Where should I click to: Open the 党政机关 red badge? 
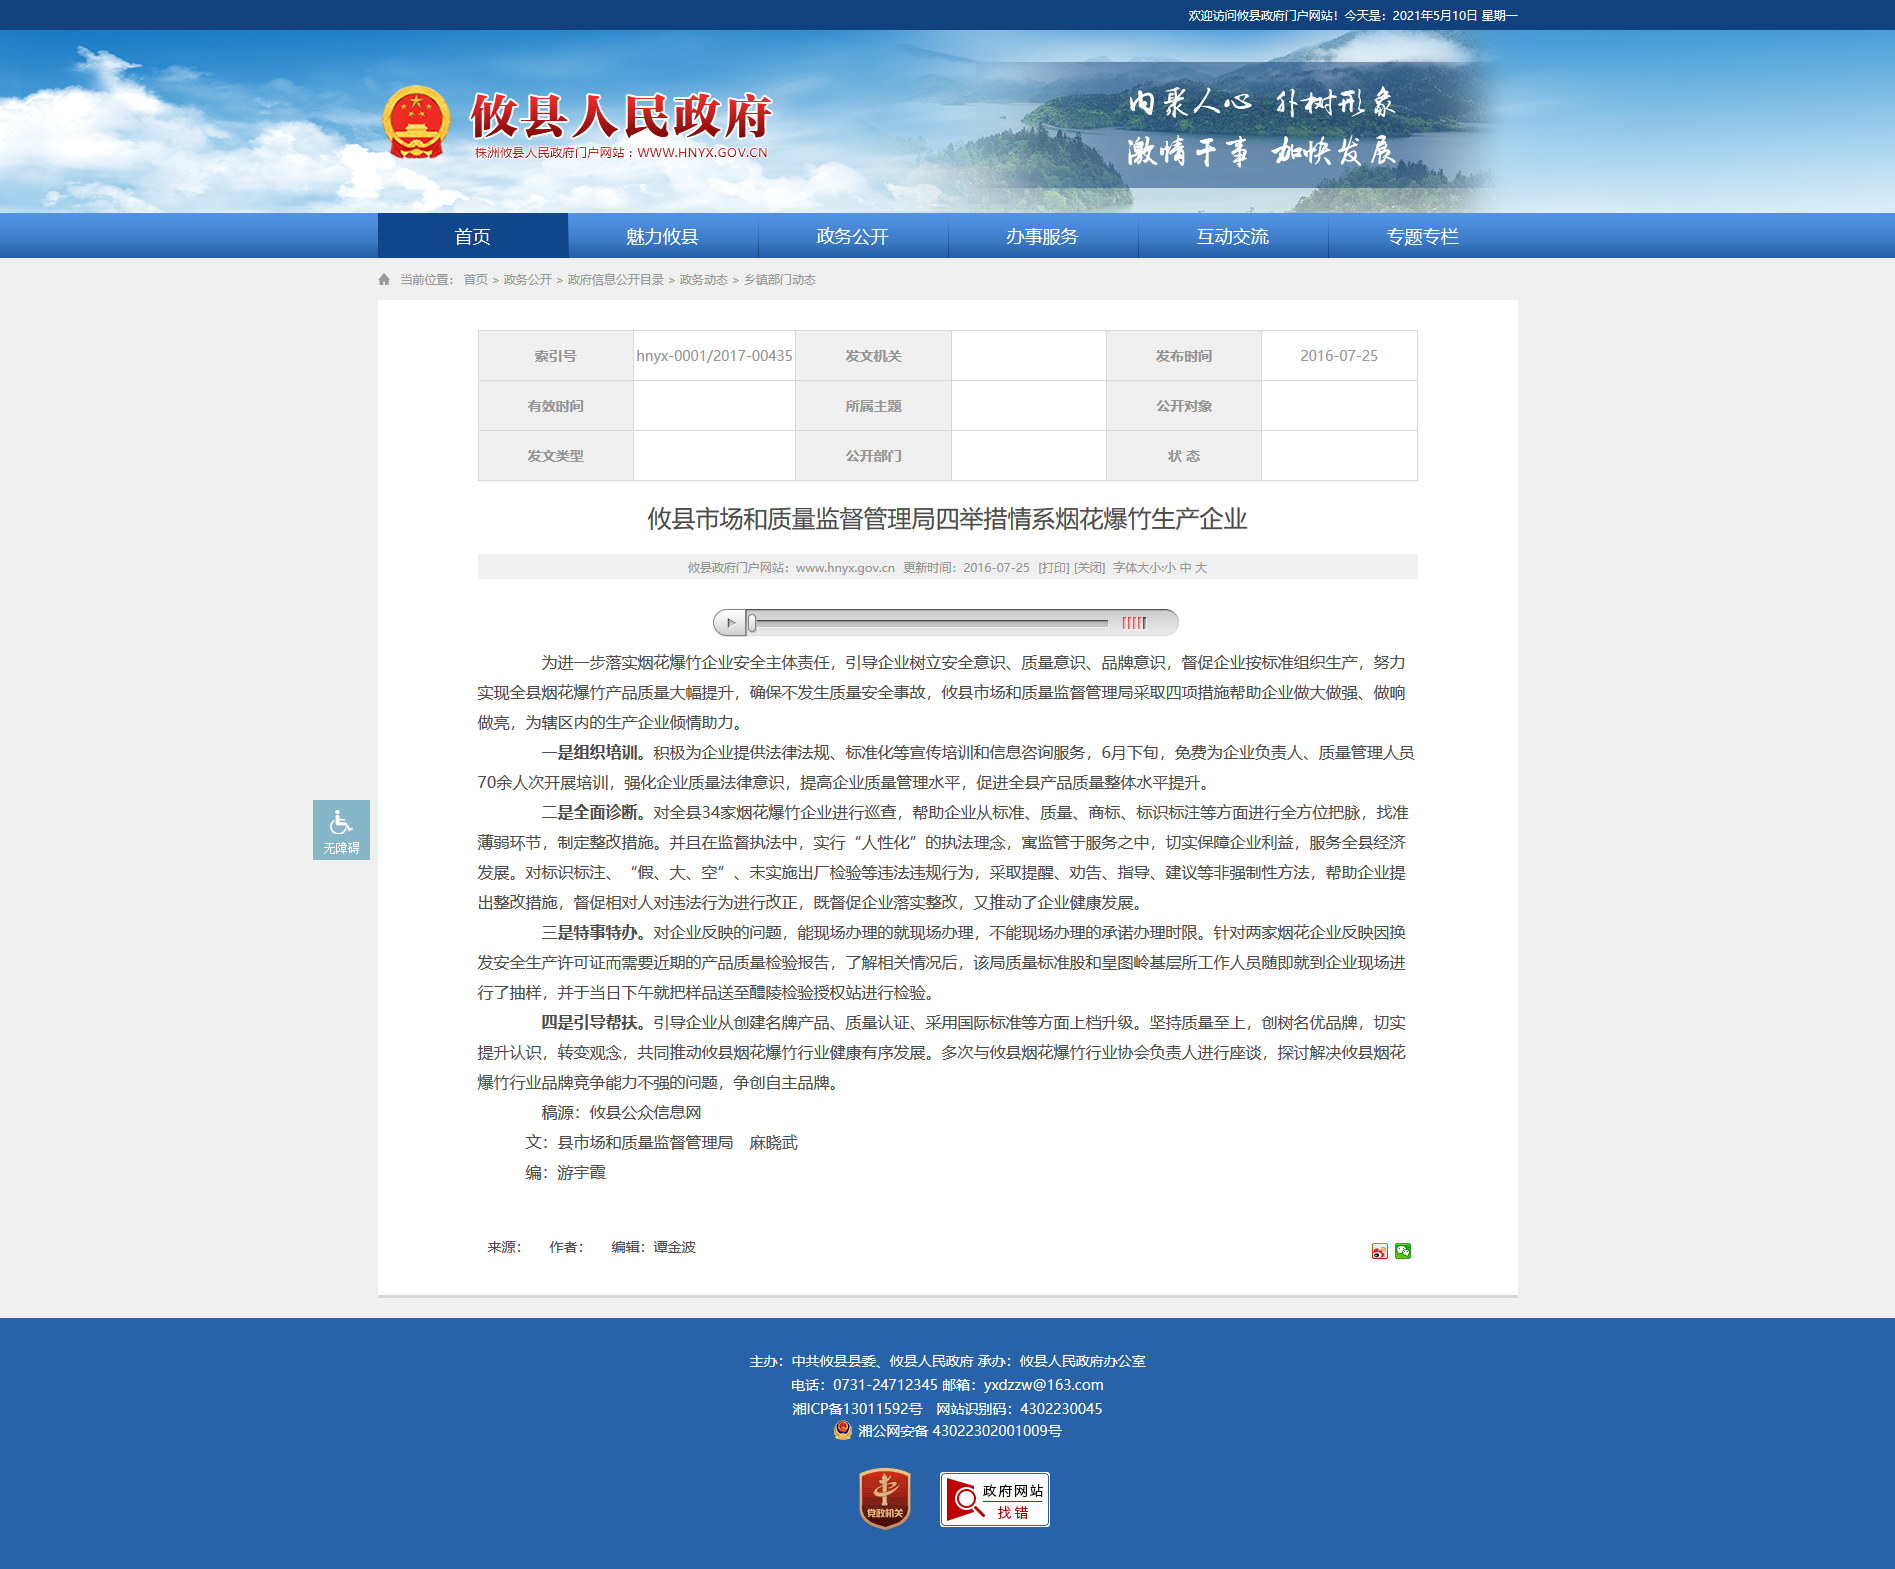(x=884, y=1498)
